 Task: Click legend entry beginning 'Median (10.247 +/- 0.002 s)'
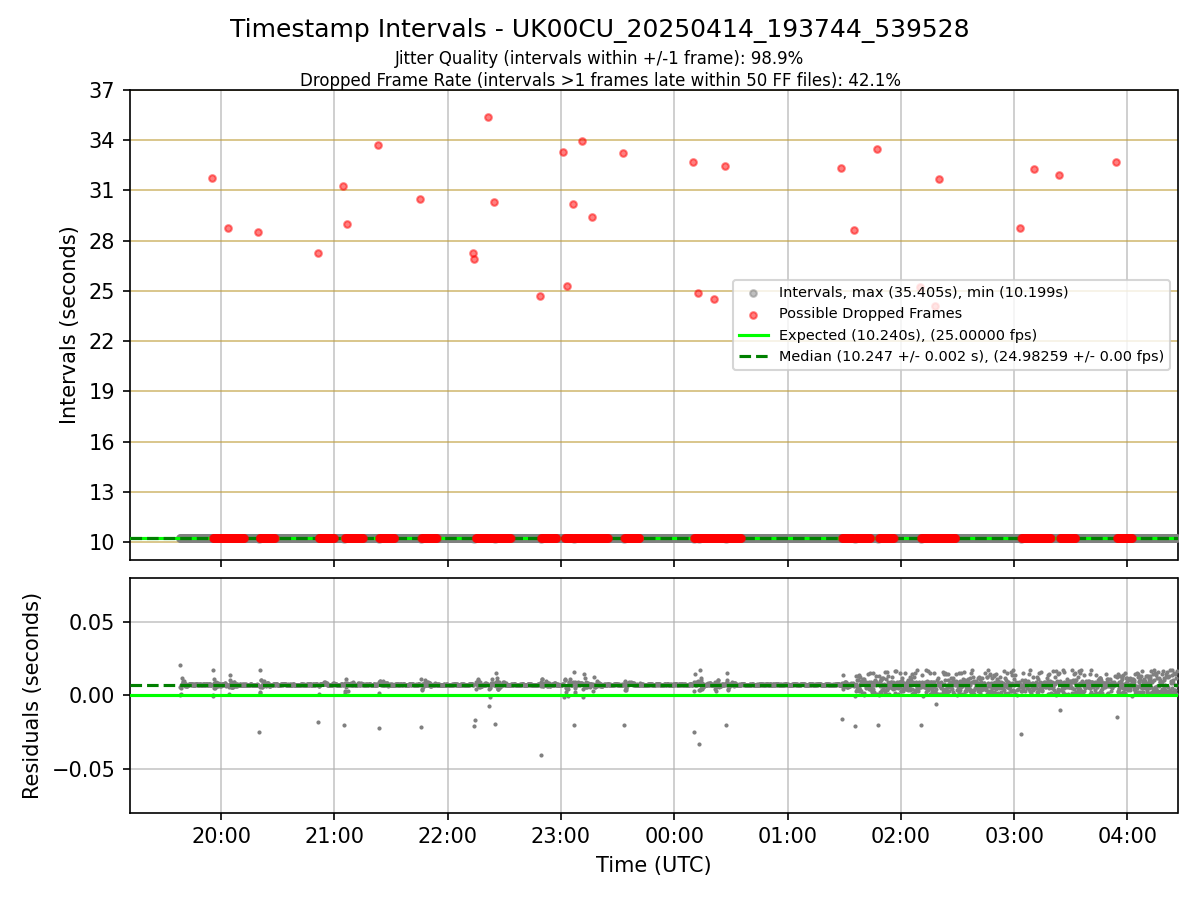tap(971, 356)
